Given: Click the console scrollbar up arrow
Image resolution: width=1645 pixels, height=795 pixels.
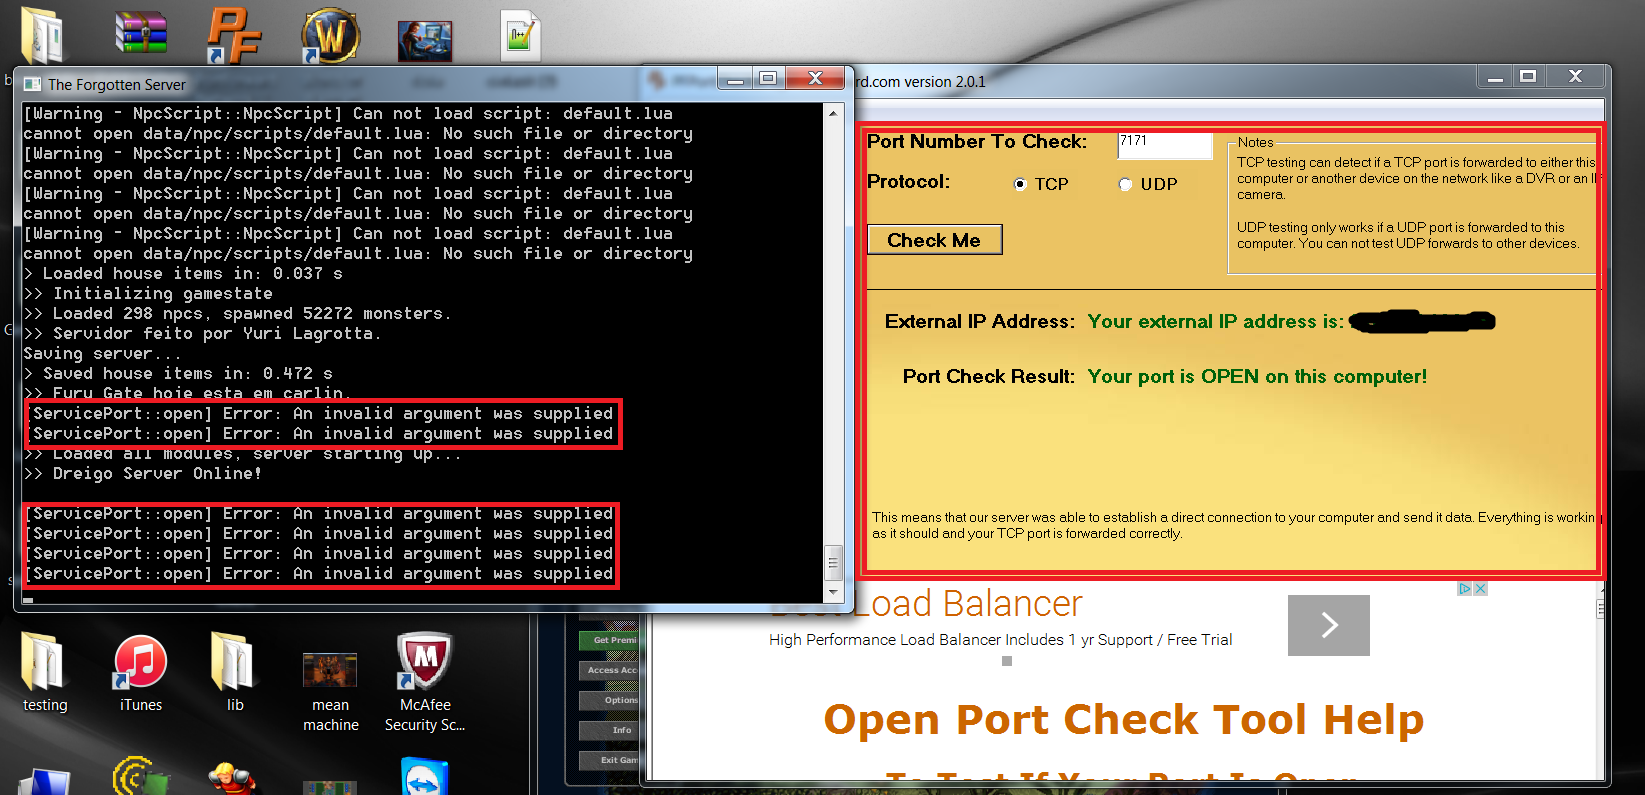Looking at the screenshot, I should tap(833, 114).
